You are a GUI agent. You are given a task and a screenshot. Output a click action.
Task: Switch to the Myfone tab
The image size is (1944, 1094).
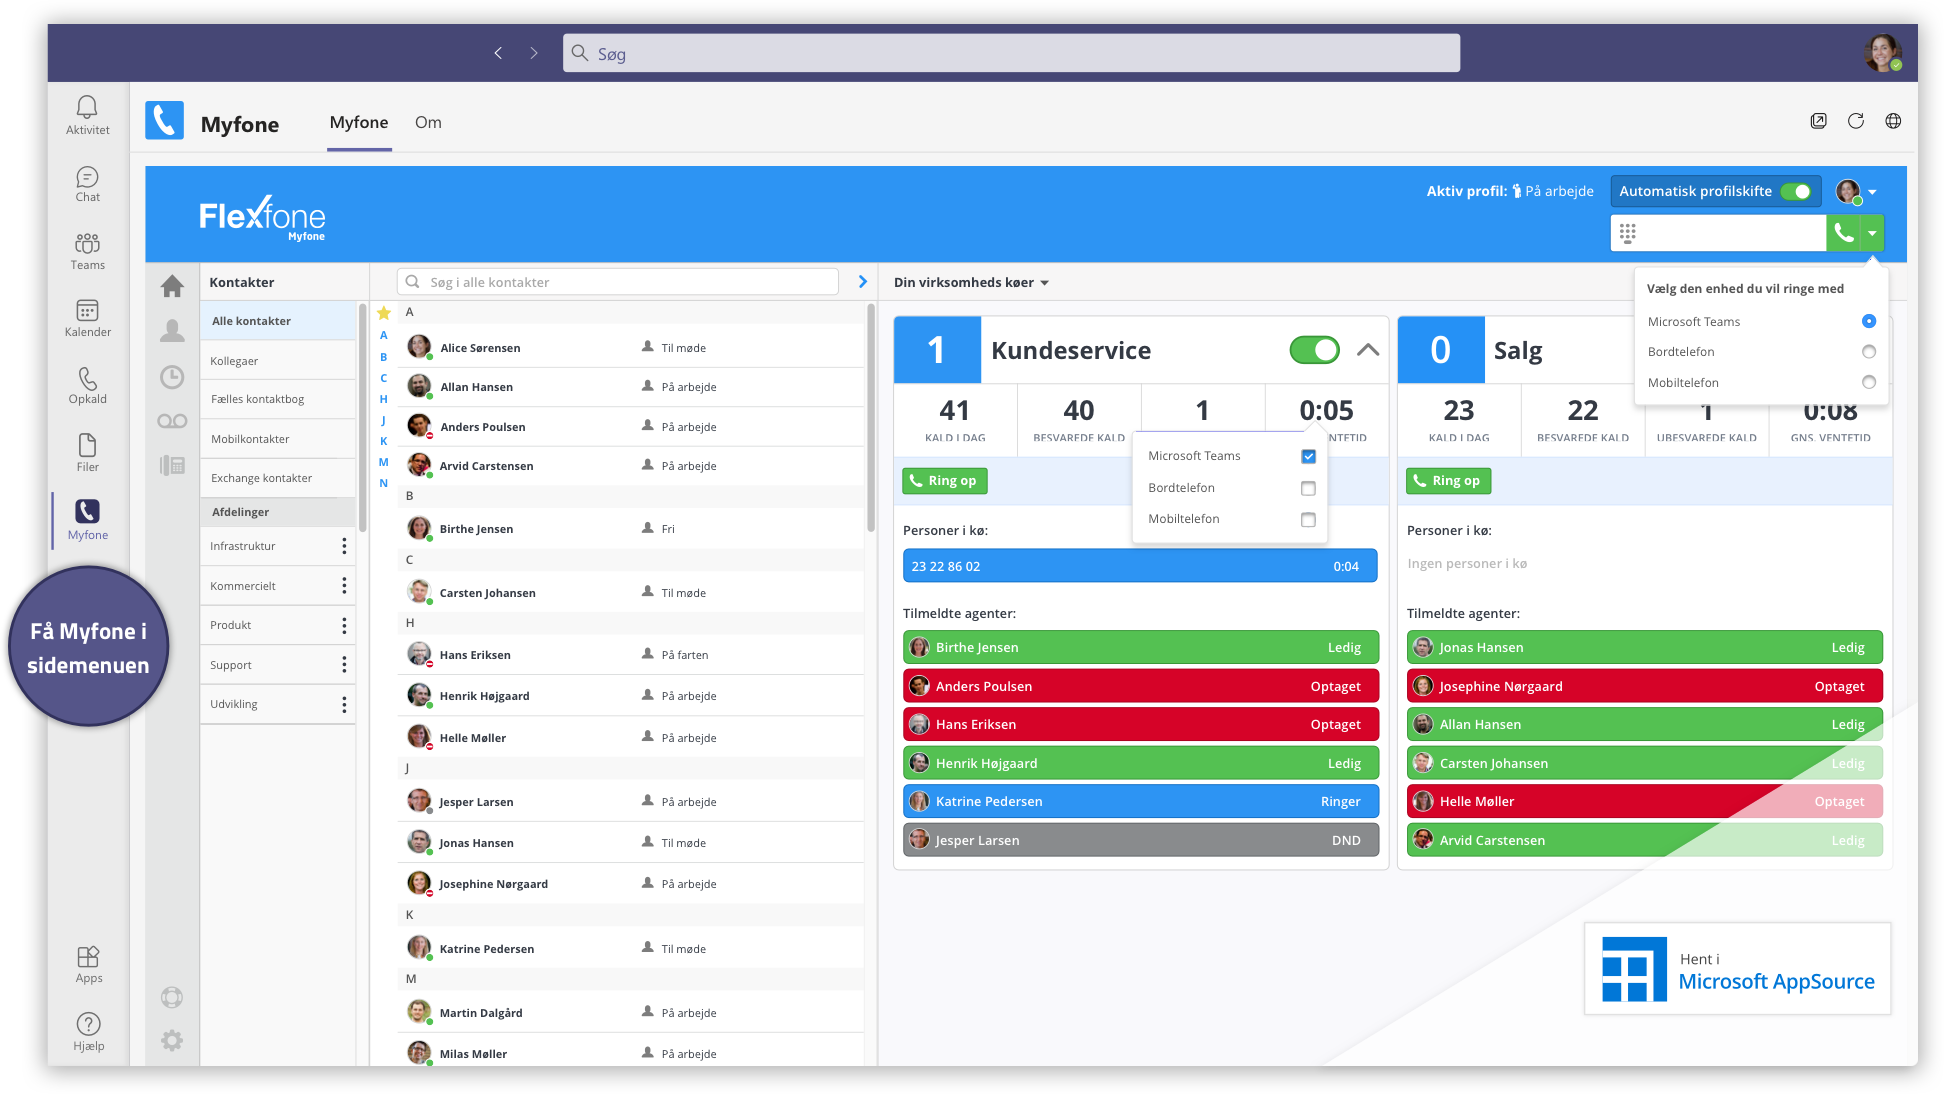[x=359, y=122]
